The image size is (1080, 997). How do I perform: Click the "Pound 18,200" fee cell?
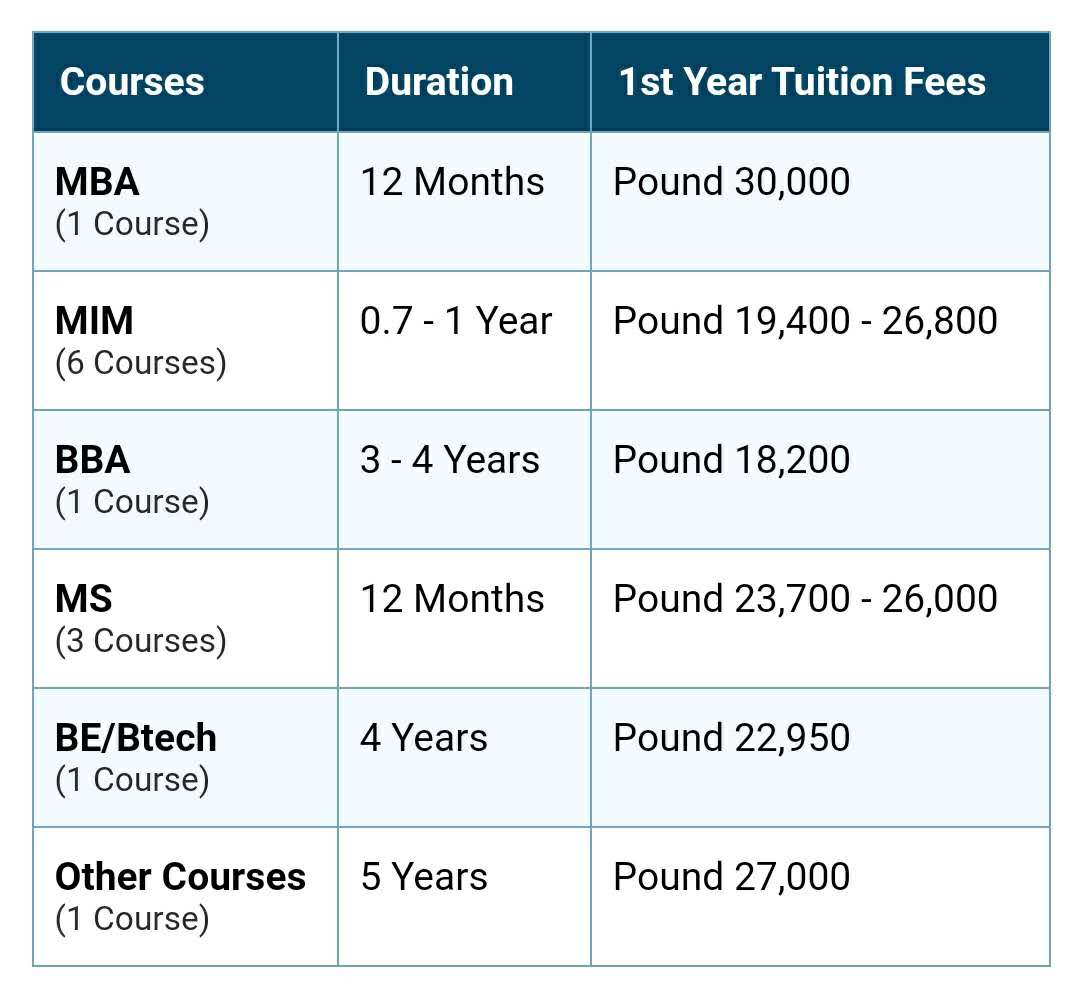pyautogui.click(x=731, y=460)
